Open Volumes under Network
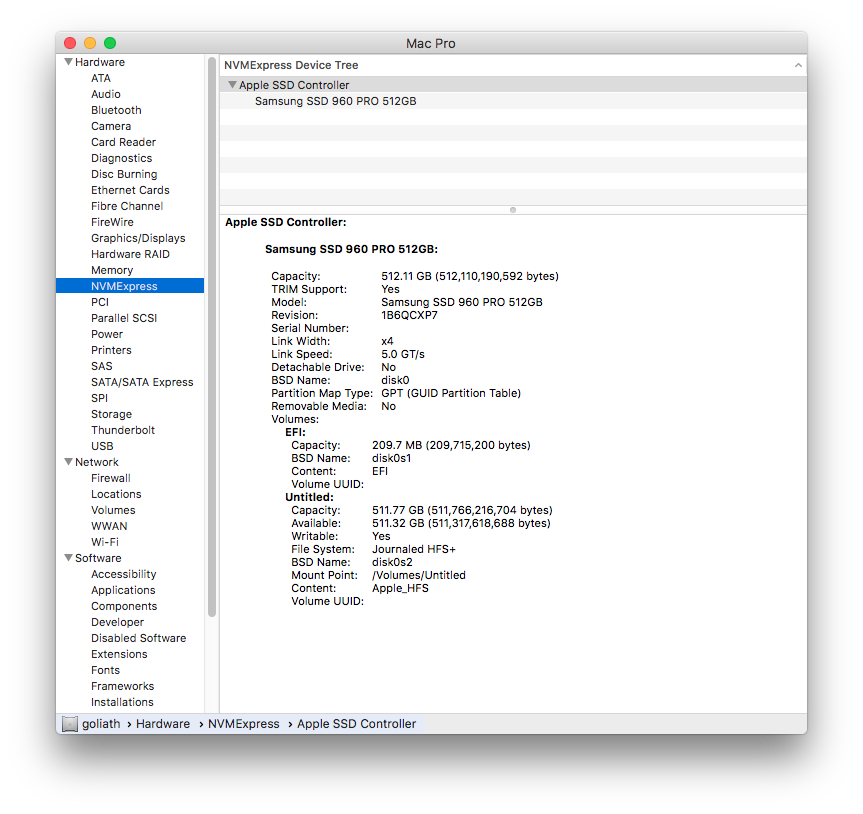This screenshot has height=814, width=863. pos(113,510)
